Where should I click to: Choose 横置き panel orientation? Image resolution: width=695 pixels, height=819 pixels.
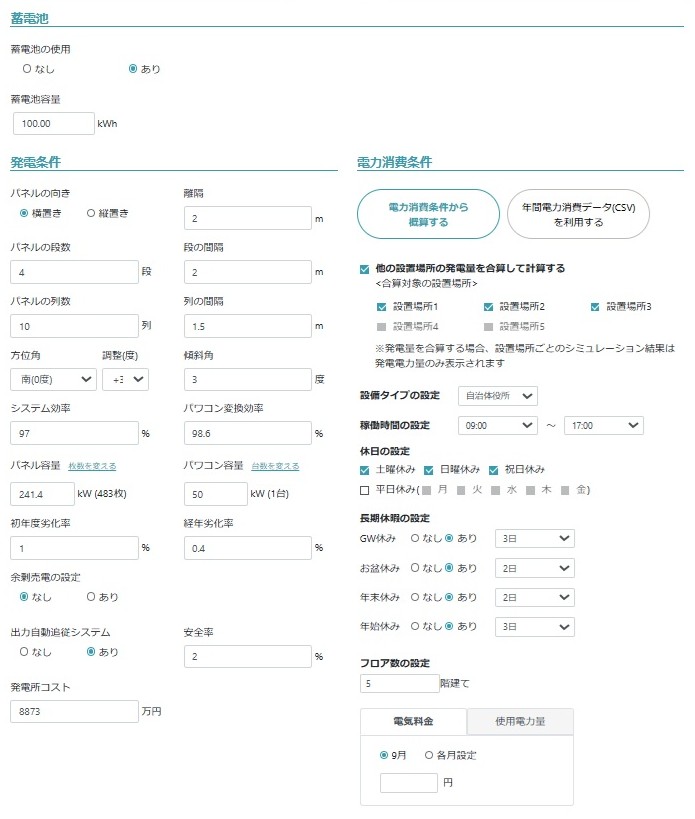[23, 213]
